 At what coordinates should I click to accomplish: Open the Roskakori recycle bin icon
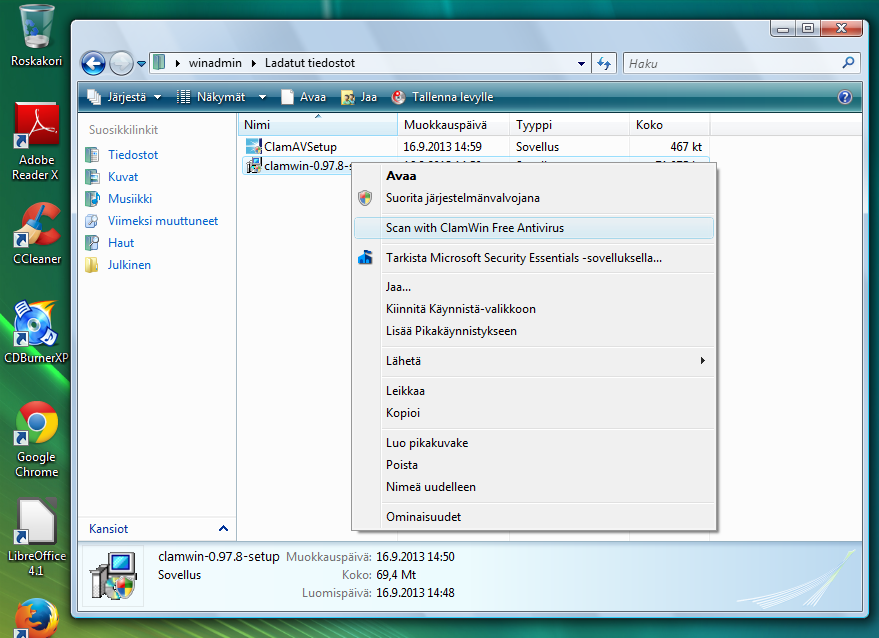pyautogui.click(x=37, y=35)
